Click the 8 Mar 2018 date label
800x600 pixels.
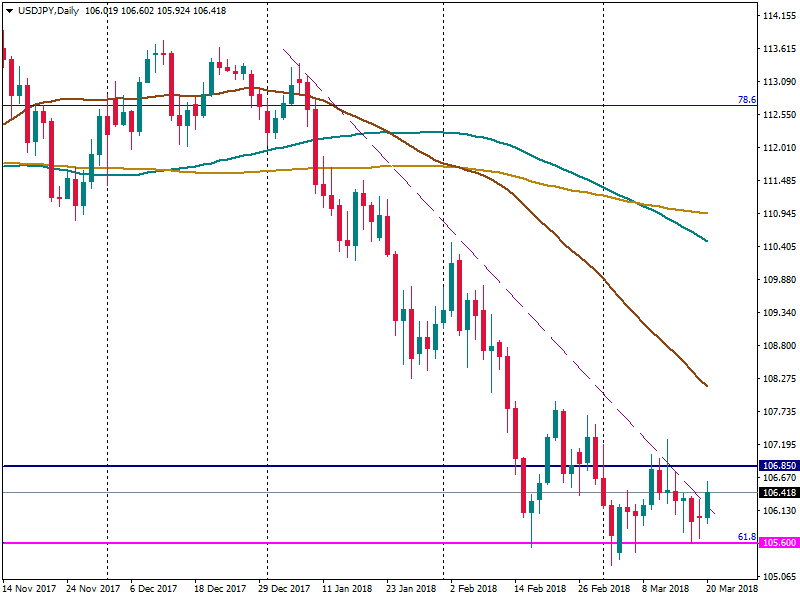(665, 589)
